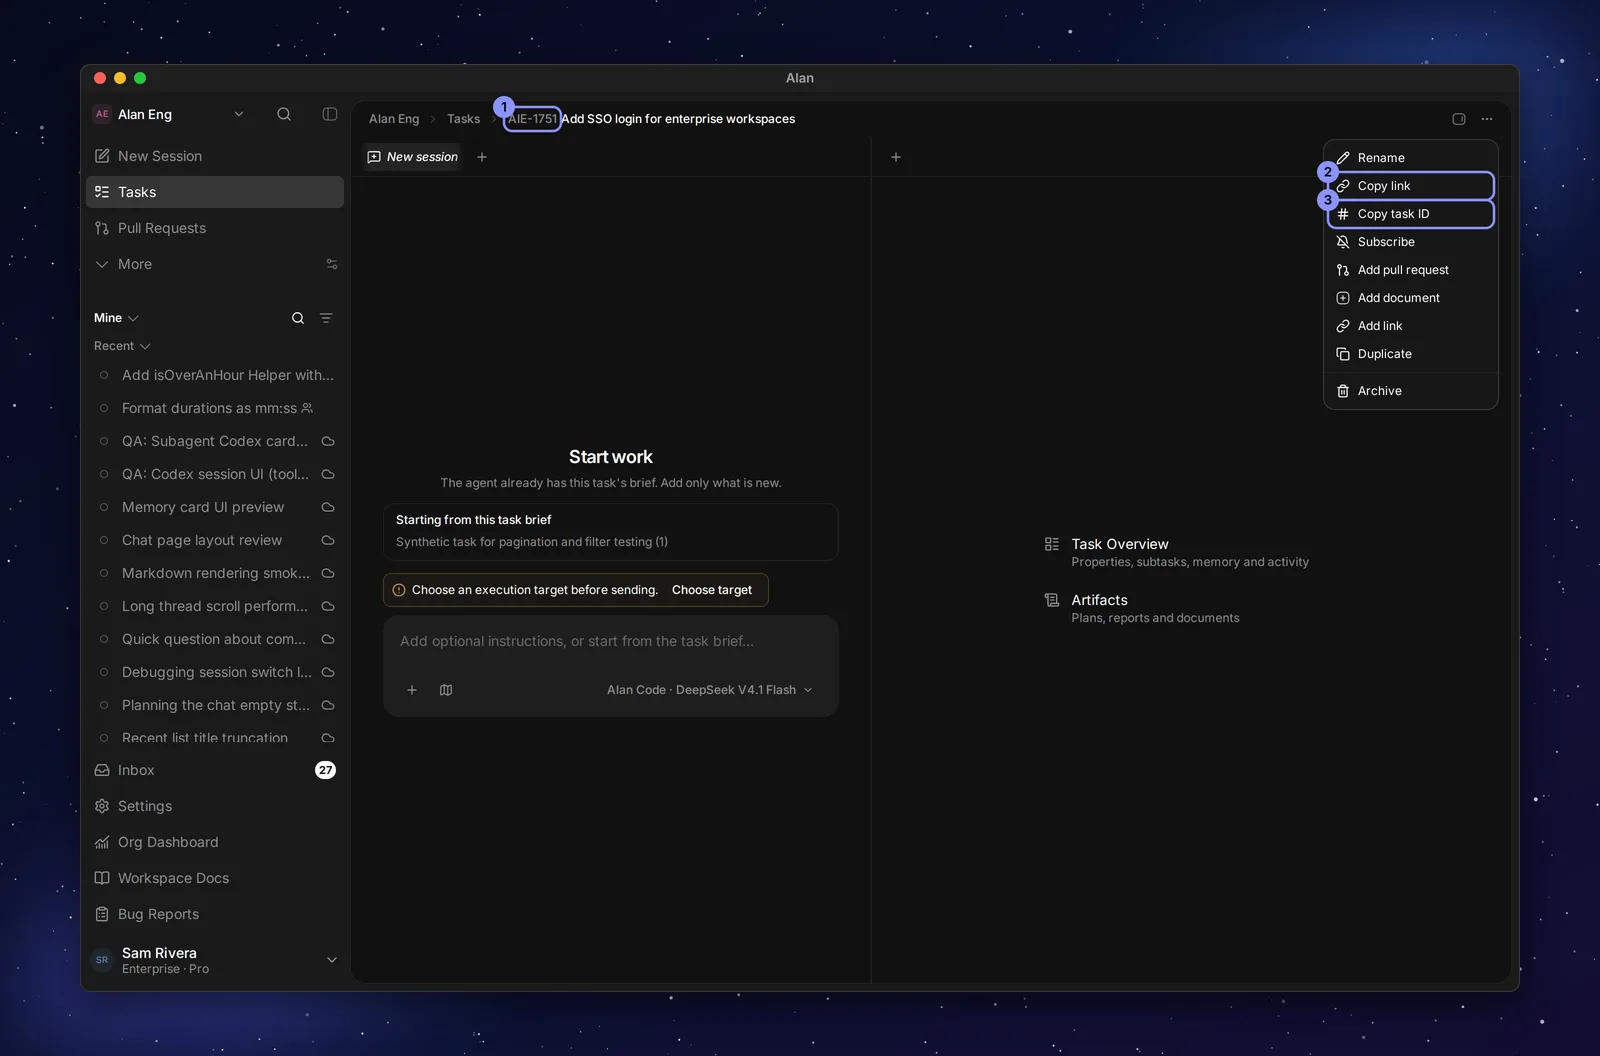The height and width of the screenshot is (1056, 1600).
Task: Open the Inbox badge showing 27
Action: click(x=326, y=770)
